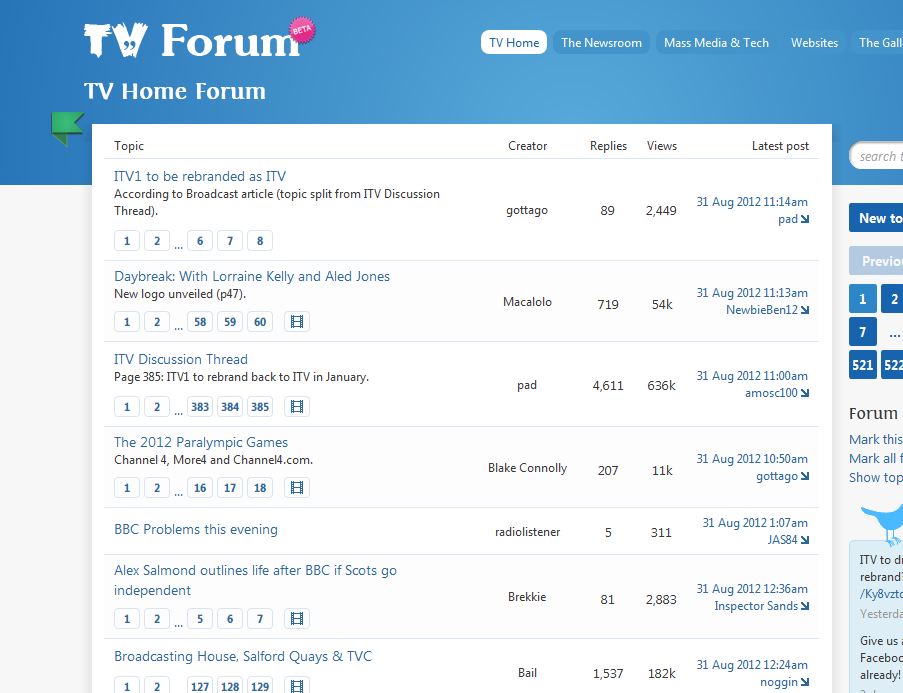This screenshot has height=693, width=903.
Task: Open profile of latest poster NewbieBen12
Action: (x=762, y=310)
